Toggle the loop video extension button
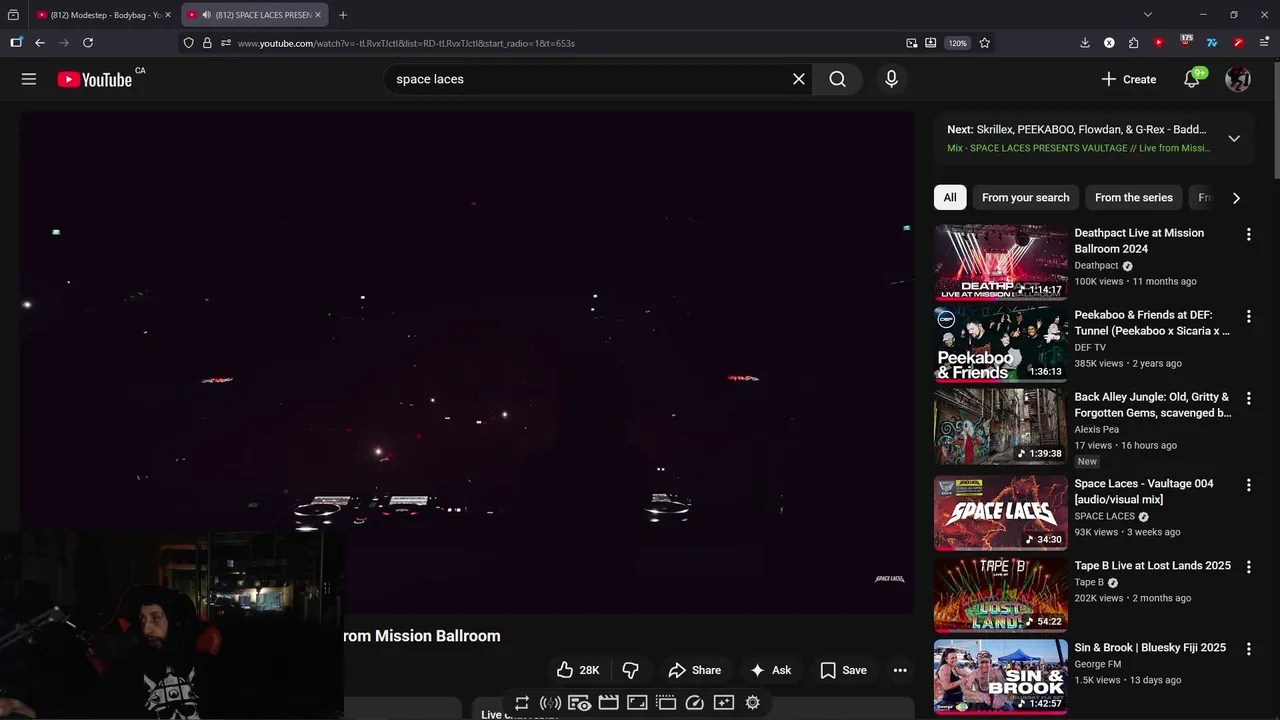1280x720 pixels. click(x=522, y=703)
